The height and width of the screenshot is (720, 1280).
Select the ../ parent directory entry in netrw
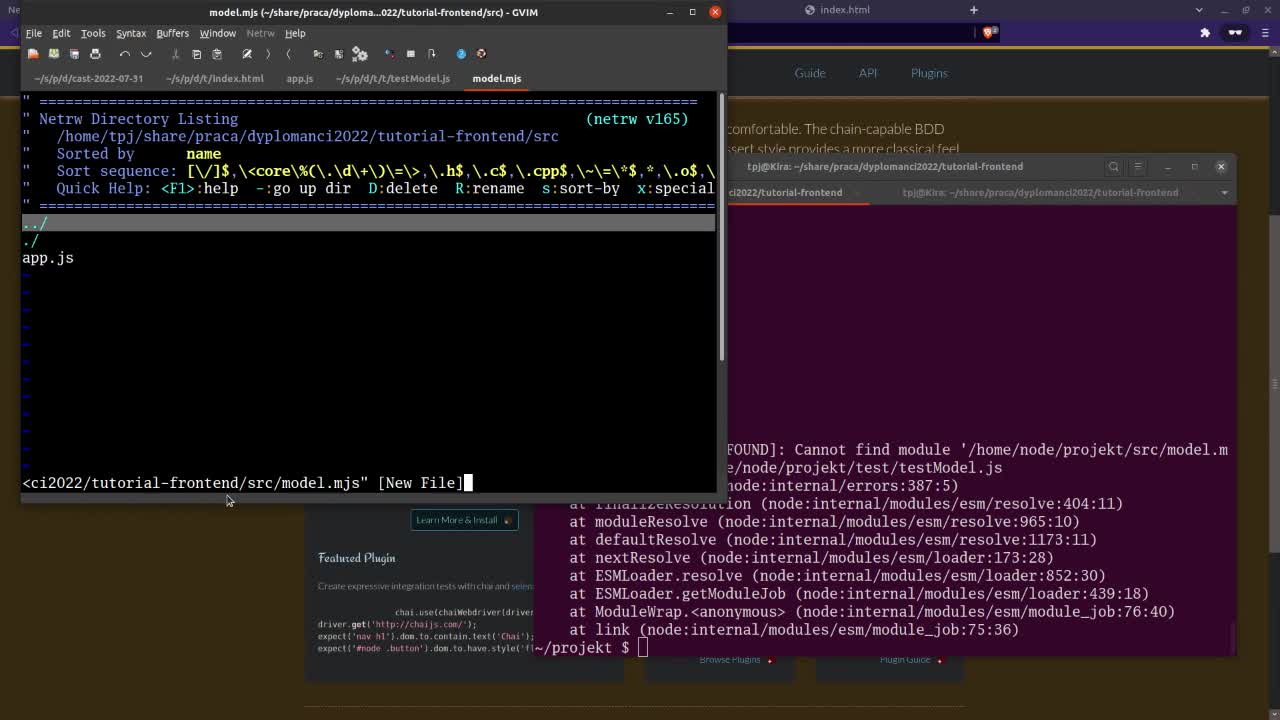point(369,223)
